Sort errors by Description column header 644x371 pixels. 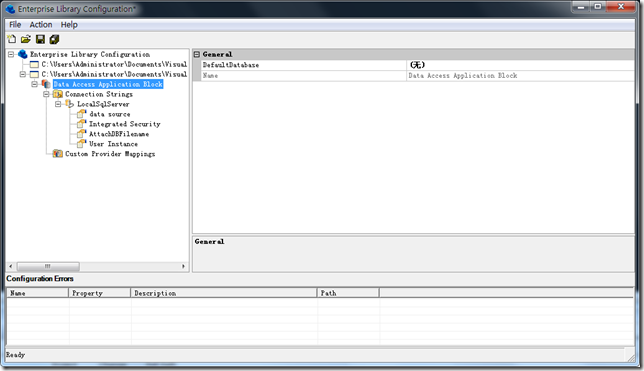(224, 293)
